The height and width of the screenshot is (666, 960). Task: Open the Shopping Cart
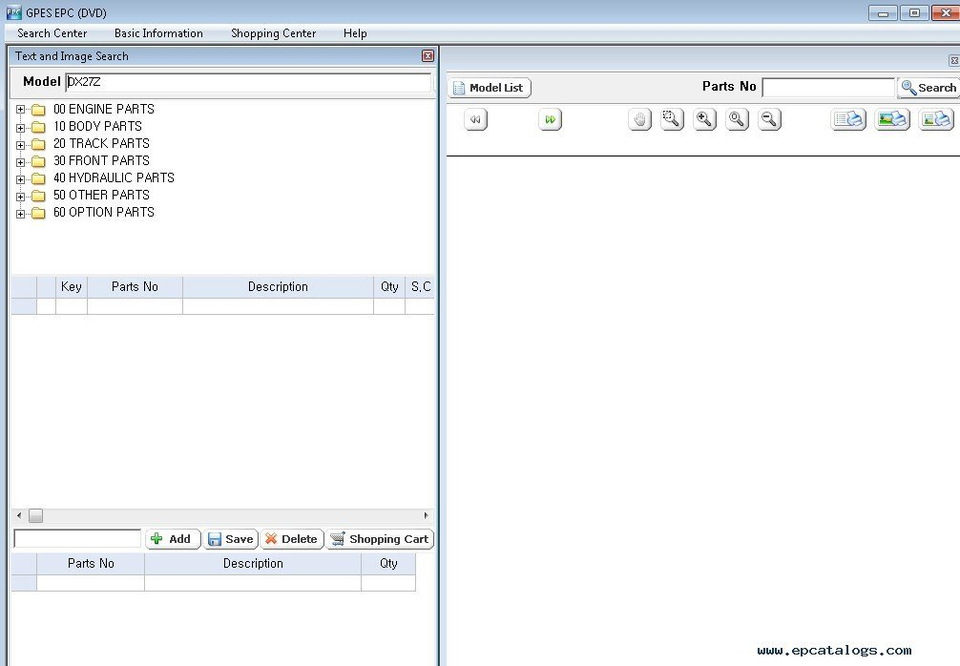(x=380, y=539)
